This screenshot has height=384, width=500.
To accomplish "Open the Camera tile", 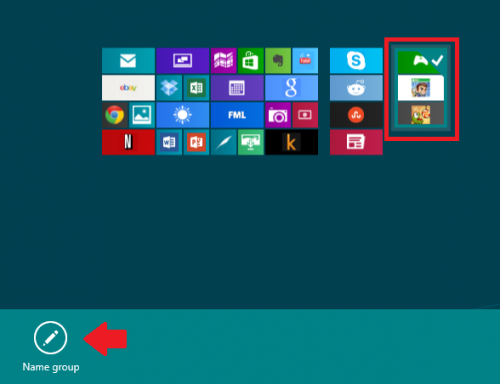I will (278, 115).
